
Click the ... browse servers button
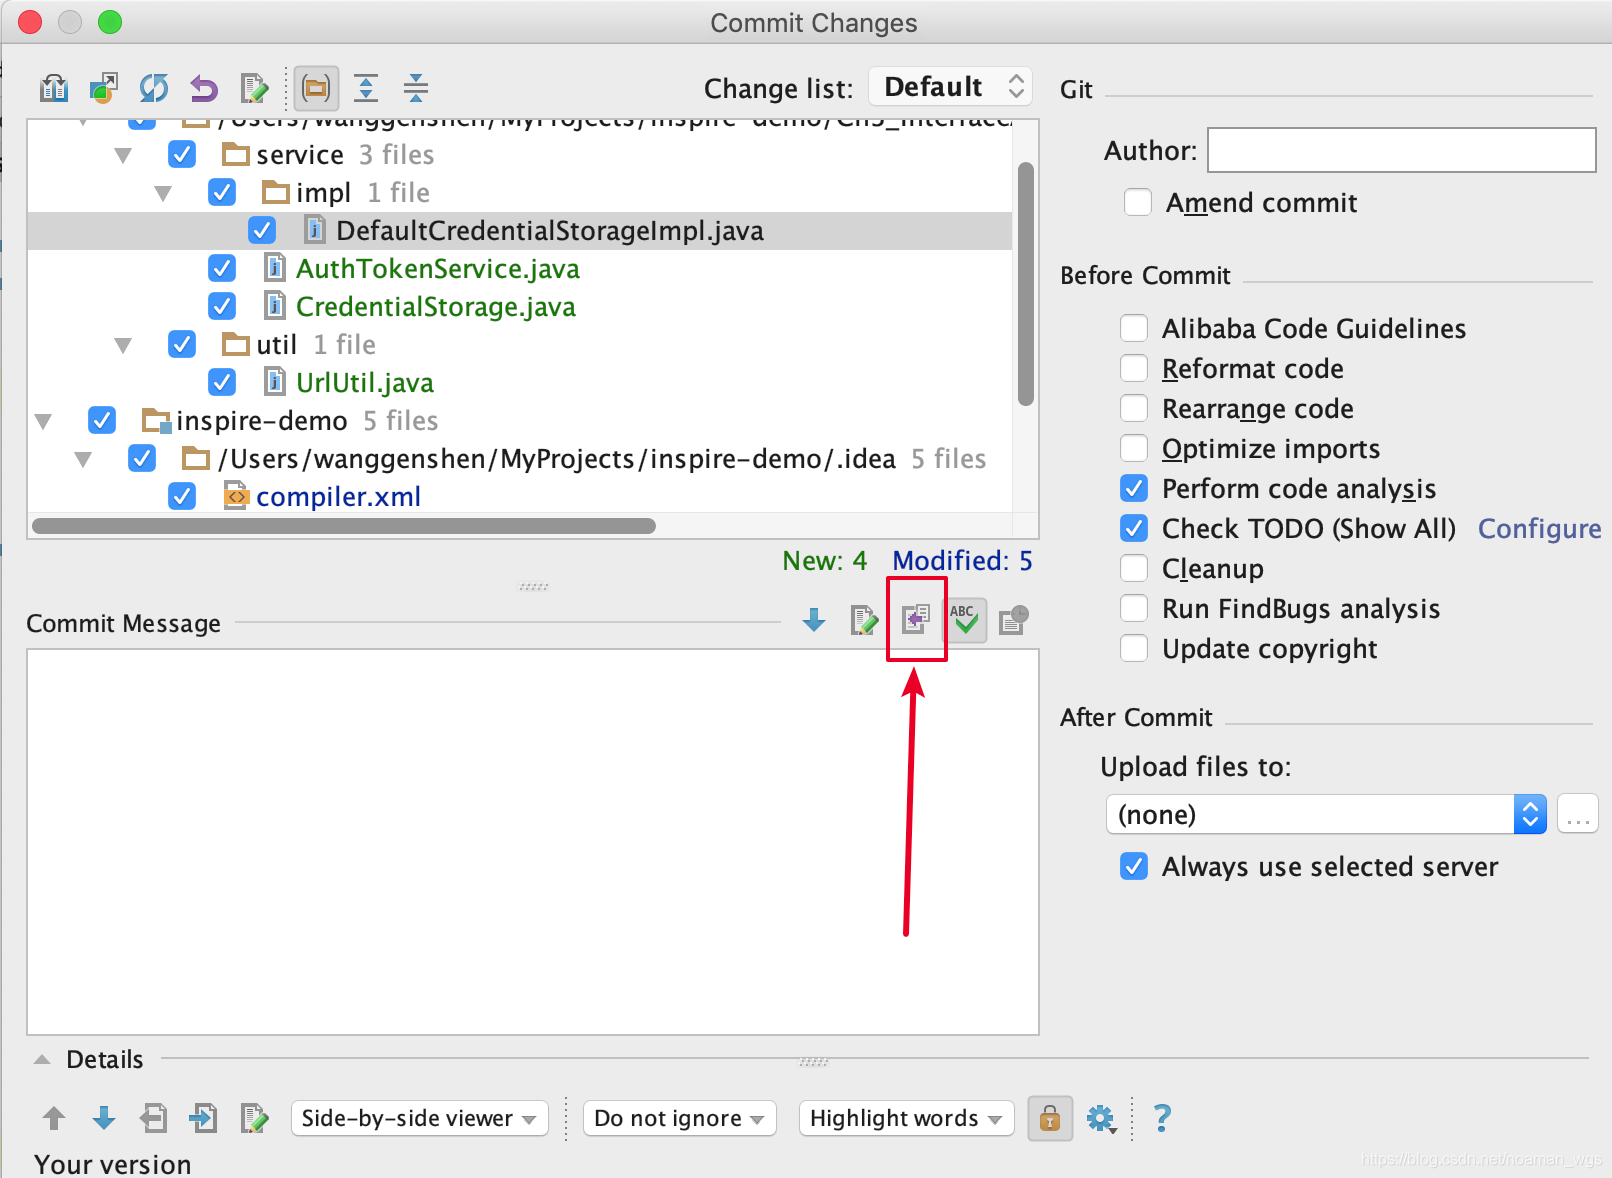click(x=1578, y=814)
